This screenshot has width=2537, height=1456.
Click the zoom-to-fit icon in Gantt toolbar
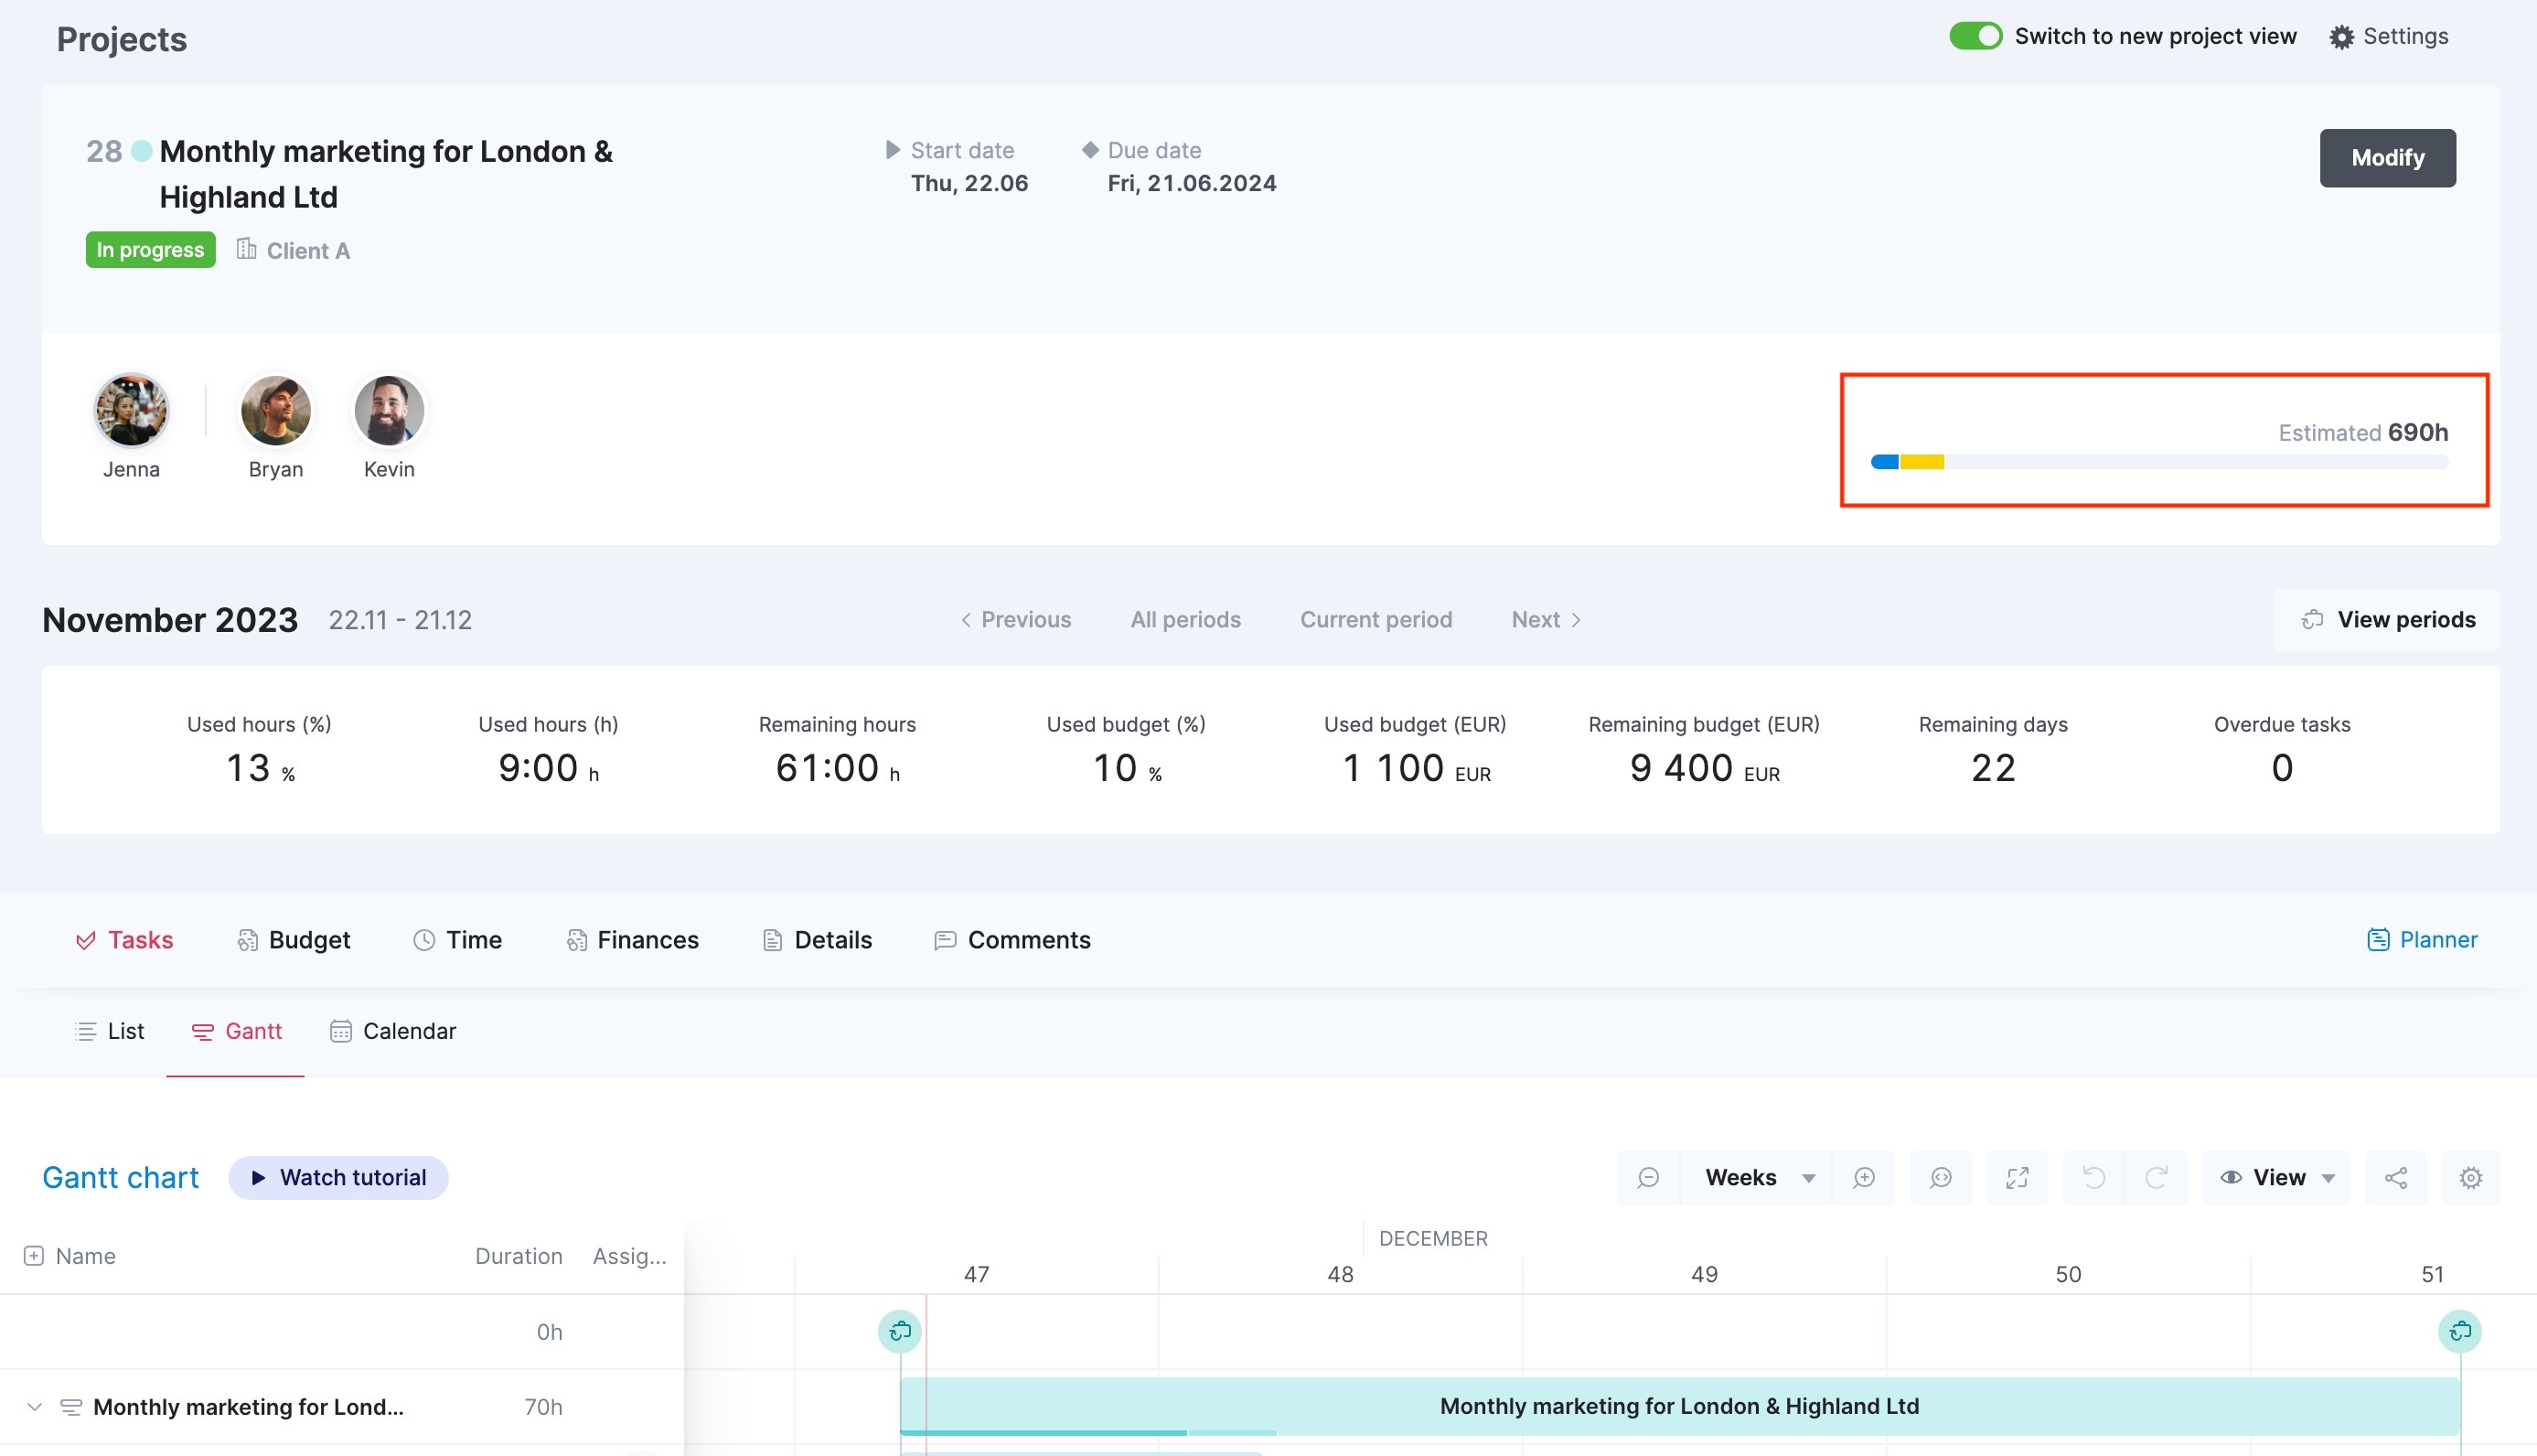click(x=1941, y=1177)
